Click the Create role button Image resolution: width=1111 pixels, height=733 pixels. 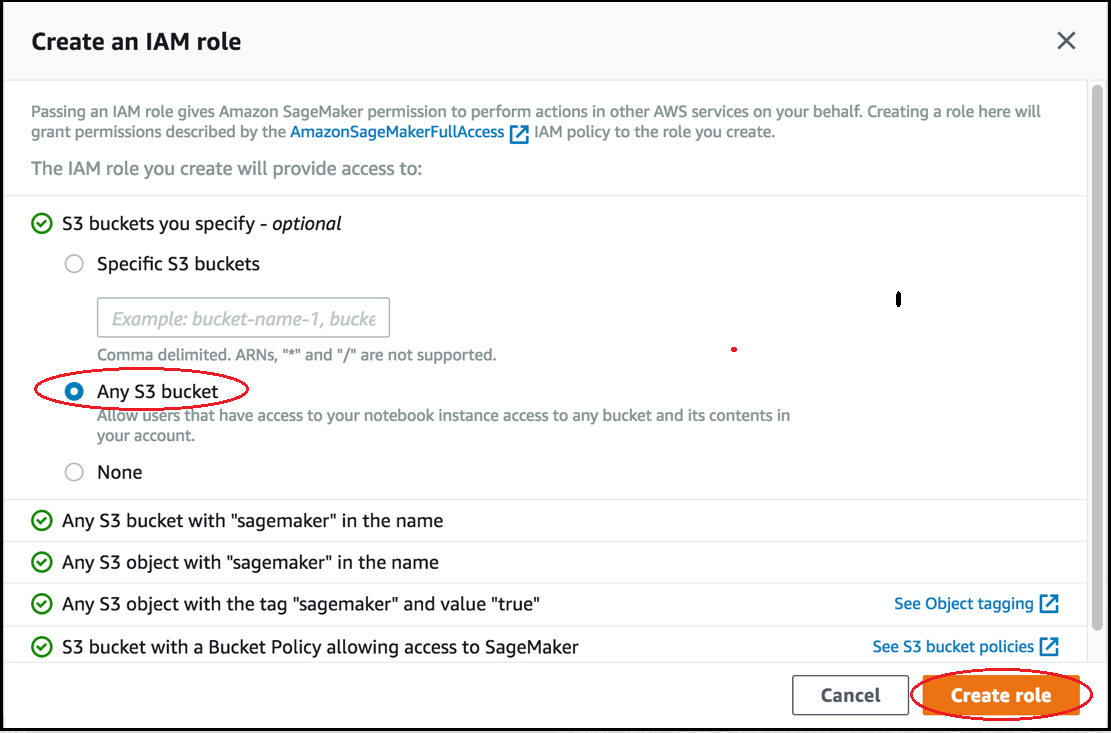click(x=1001, y=695)
